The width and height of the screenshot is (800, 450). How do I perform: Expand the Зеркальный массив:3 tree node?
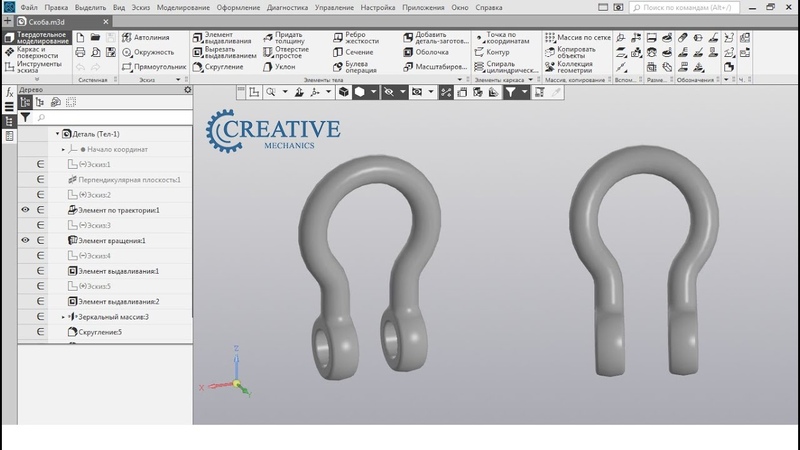click(63, 317)
